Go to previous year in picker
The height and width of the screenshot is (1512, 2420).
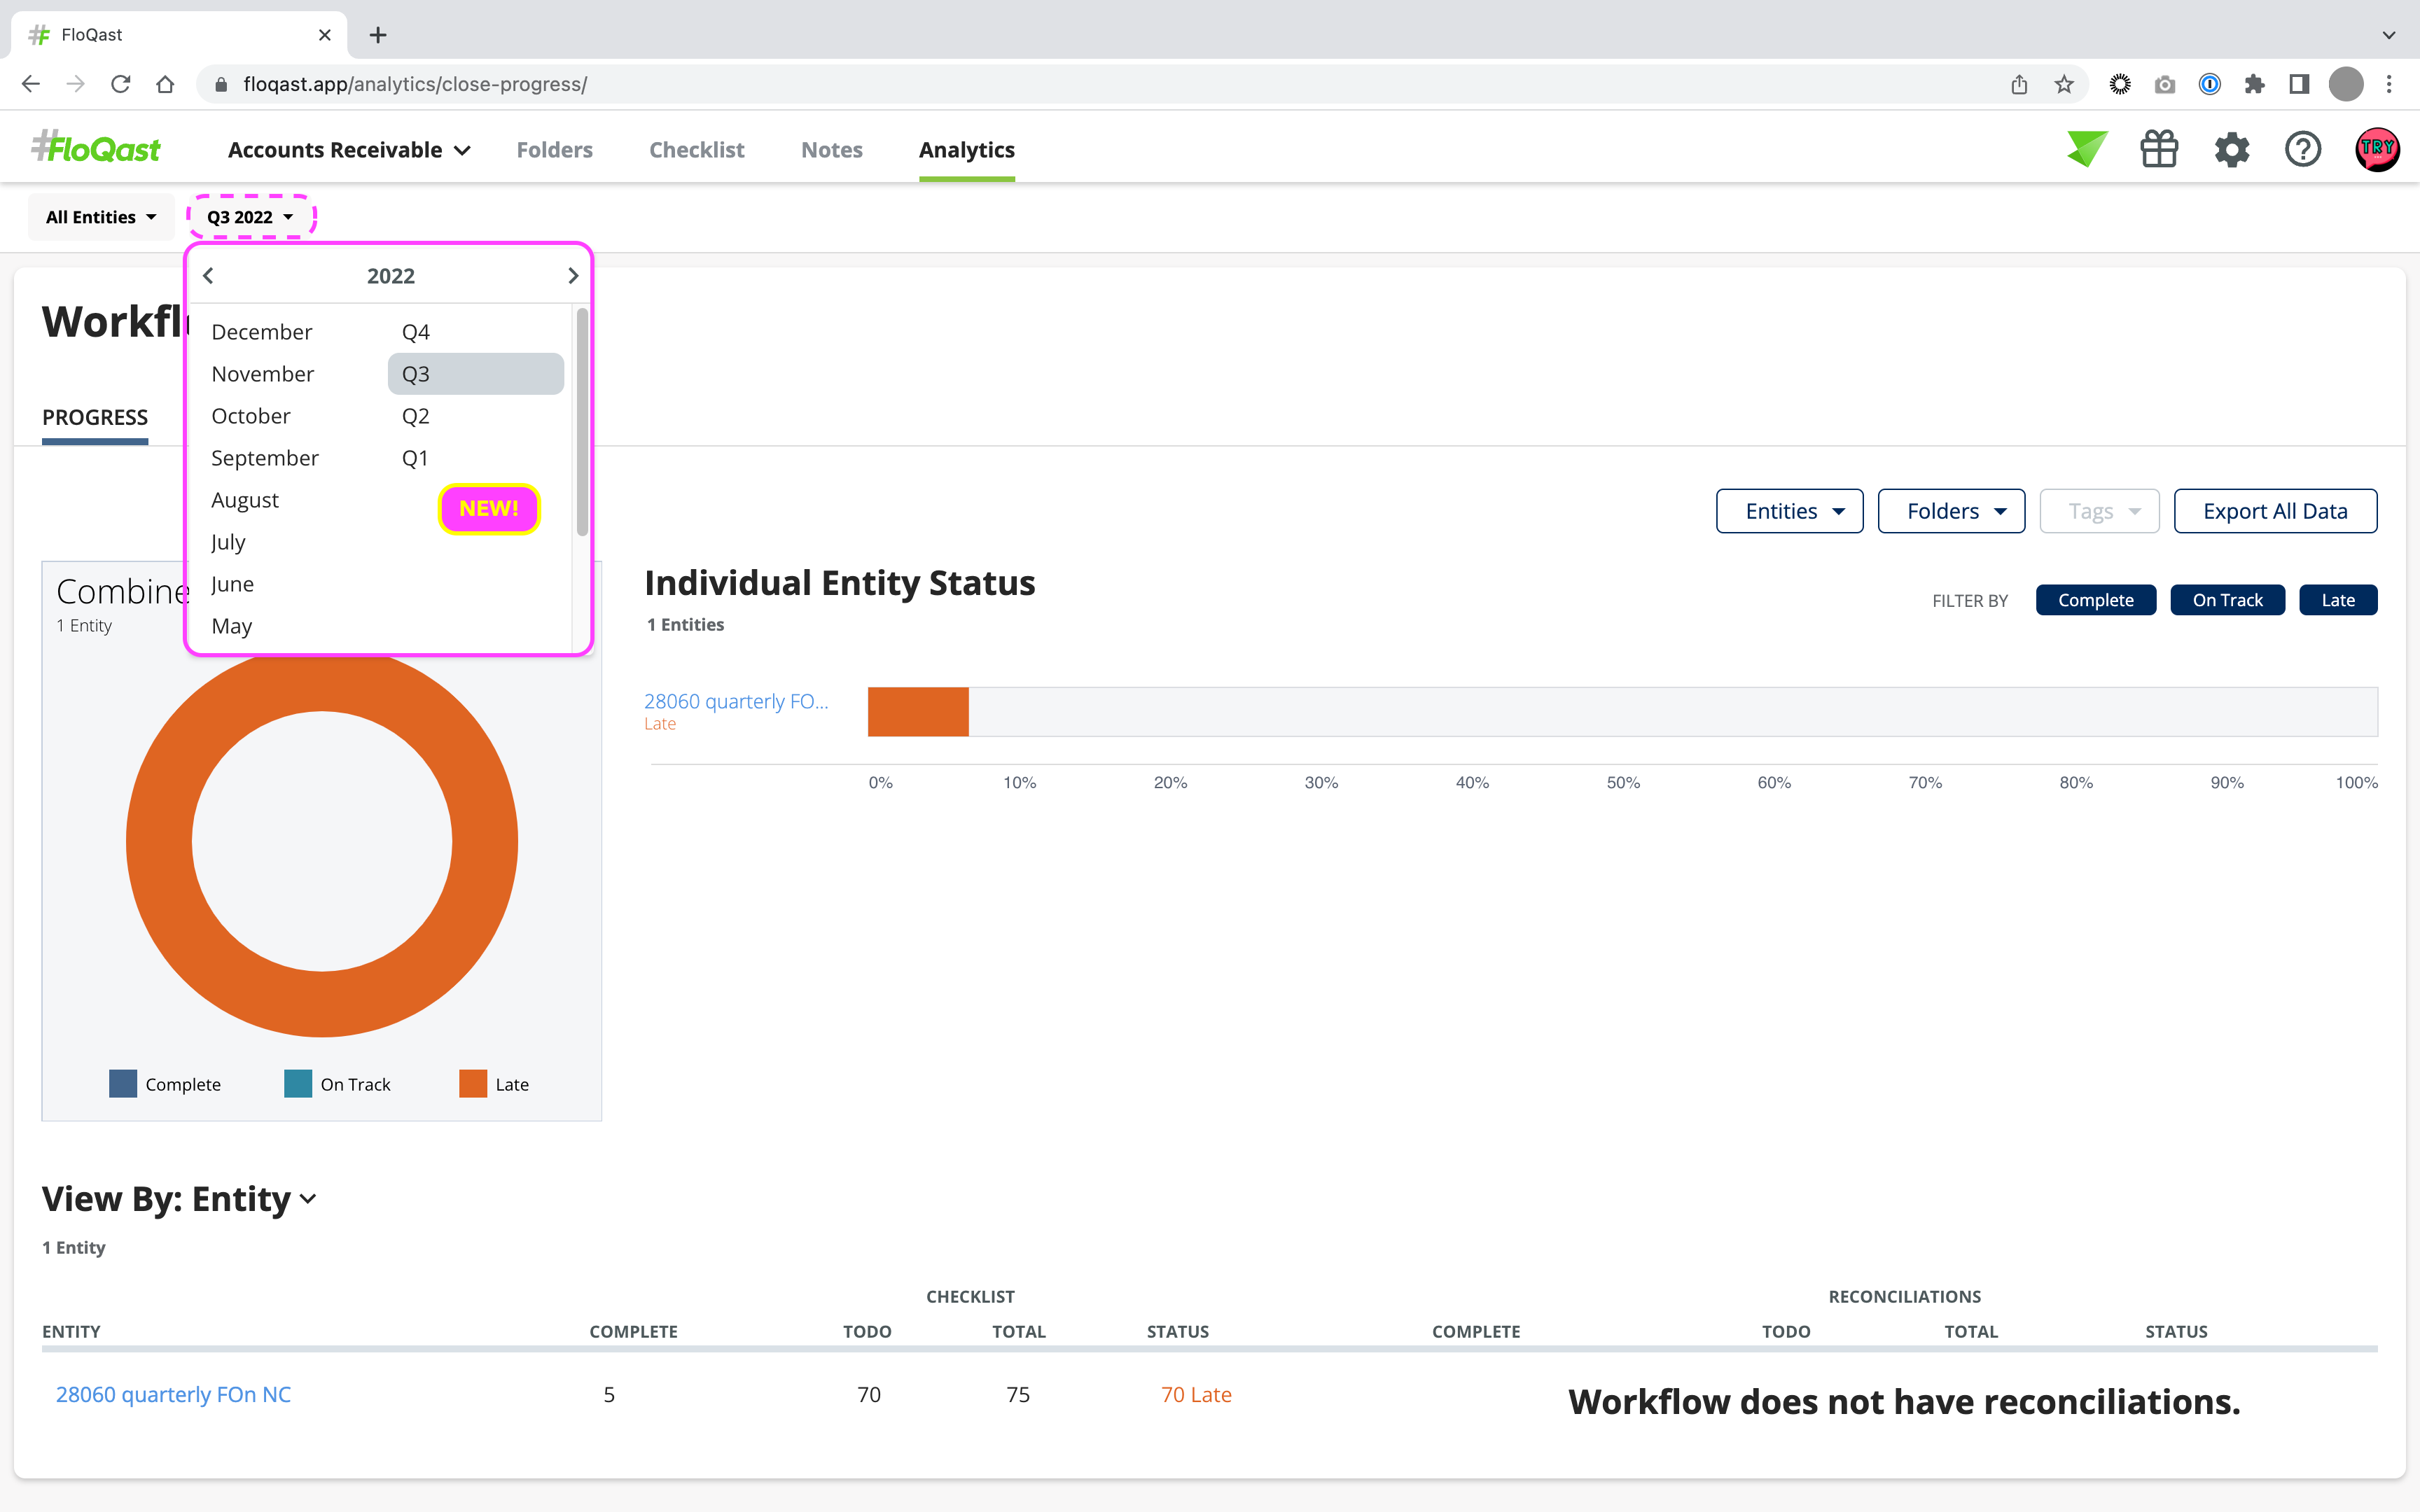[x=208, y=275]
